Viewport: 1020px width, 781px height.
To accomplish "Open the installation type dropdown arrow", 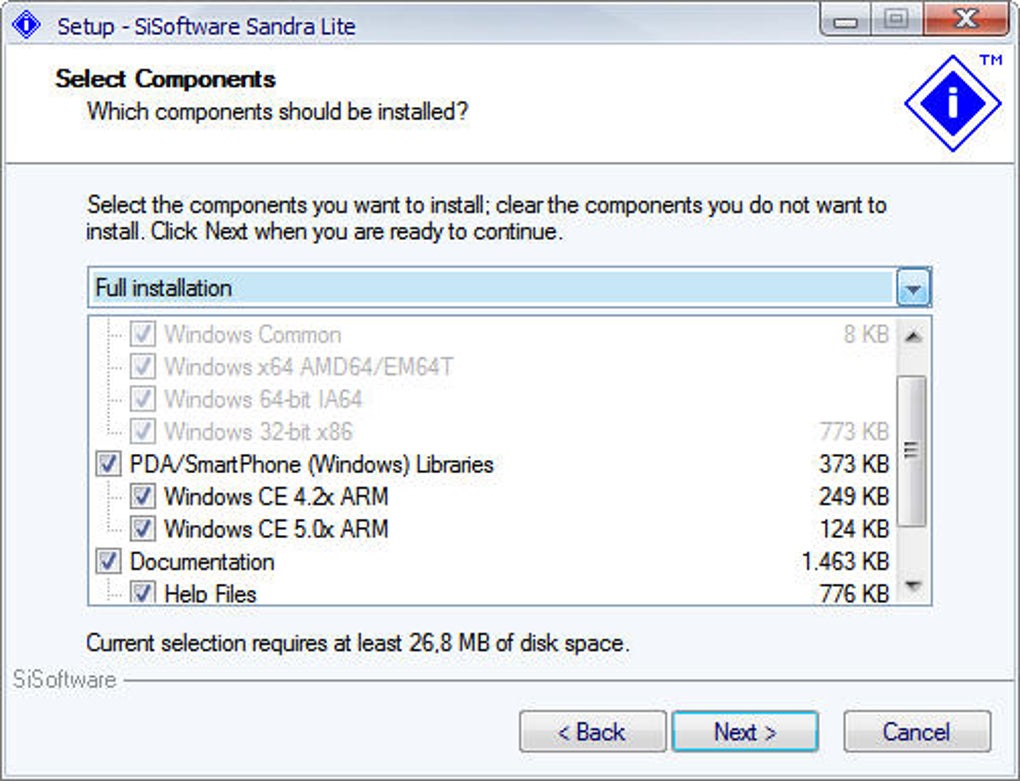I will click(x=914, y=289).
